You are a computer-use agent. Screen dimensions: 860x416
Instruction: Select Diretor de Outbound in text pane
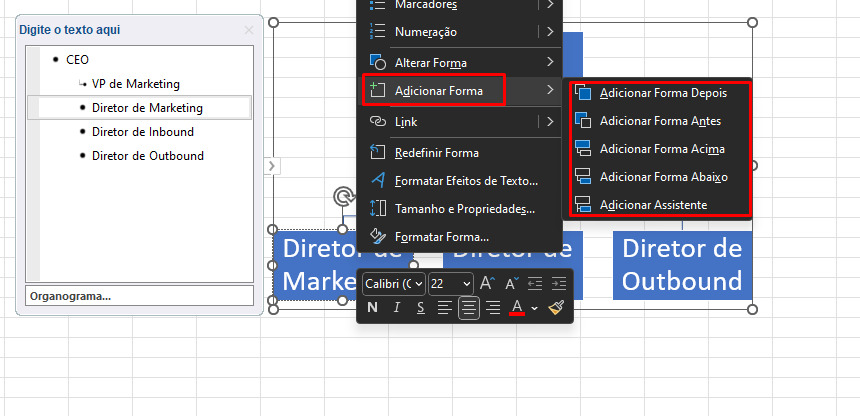(148, 156)
